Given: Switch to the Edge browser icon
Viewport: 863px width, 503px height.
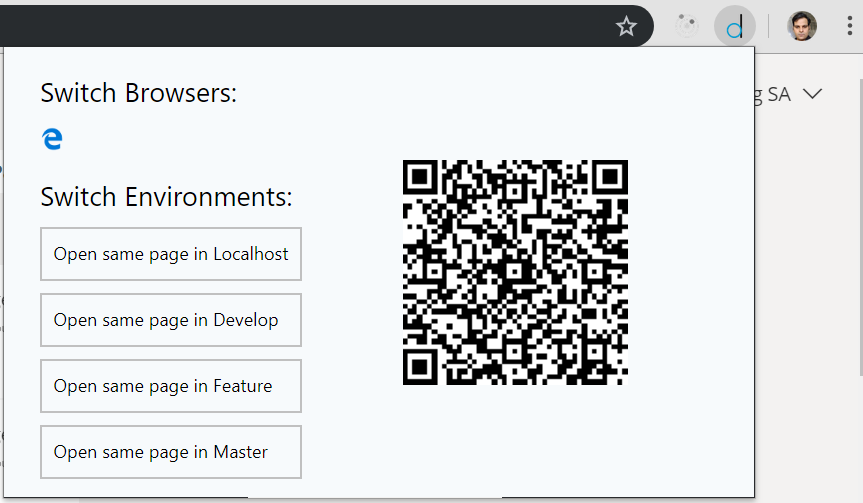Looking at the screenshot, I should point(52,139).
